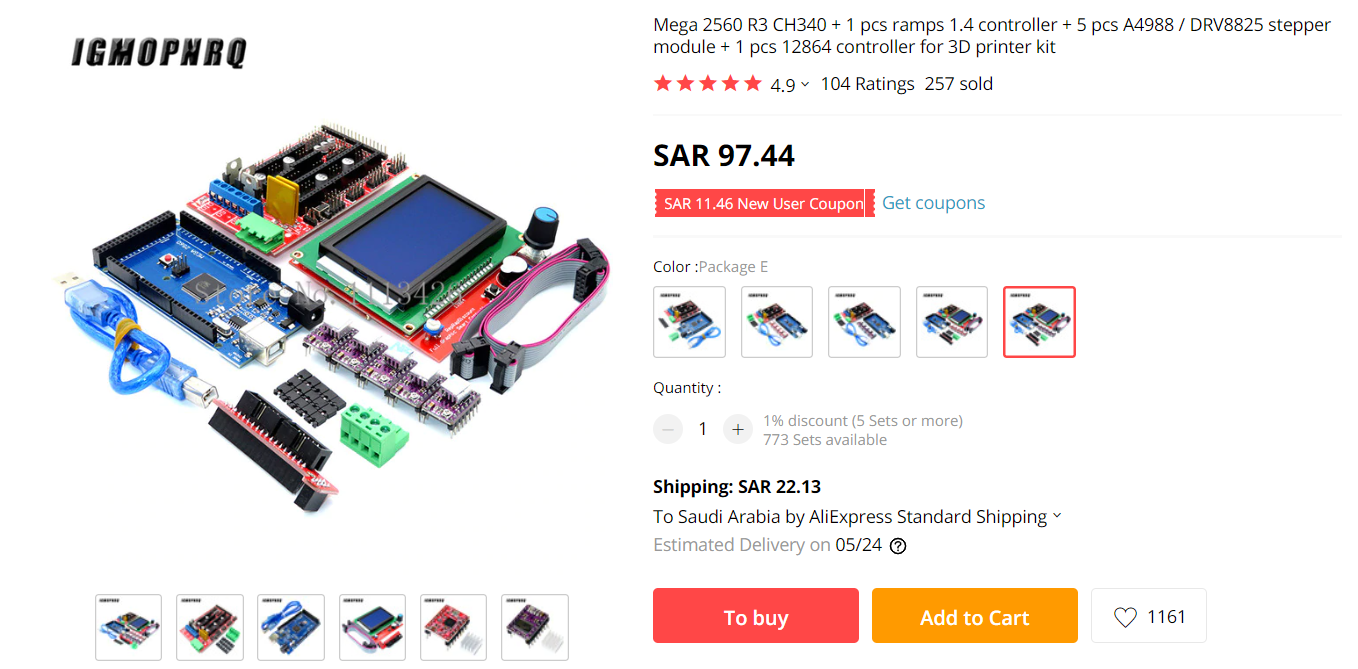Screen dimensions: 1358x669
Task: Click the Add to Cart button
Action: (975, 616)
